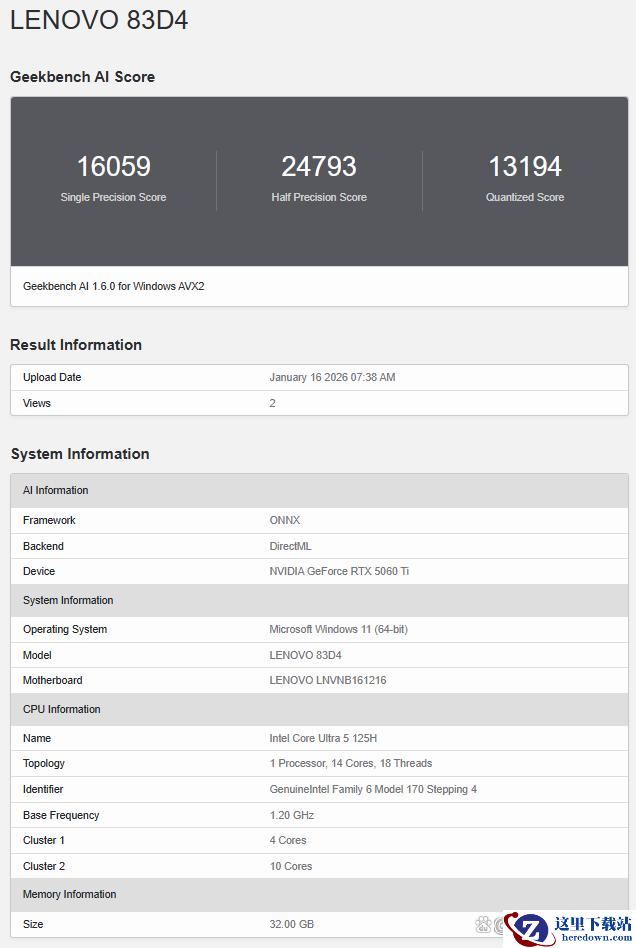
Task: Click the DirectML backend value
Action: [290, 546]
